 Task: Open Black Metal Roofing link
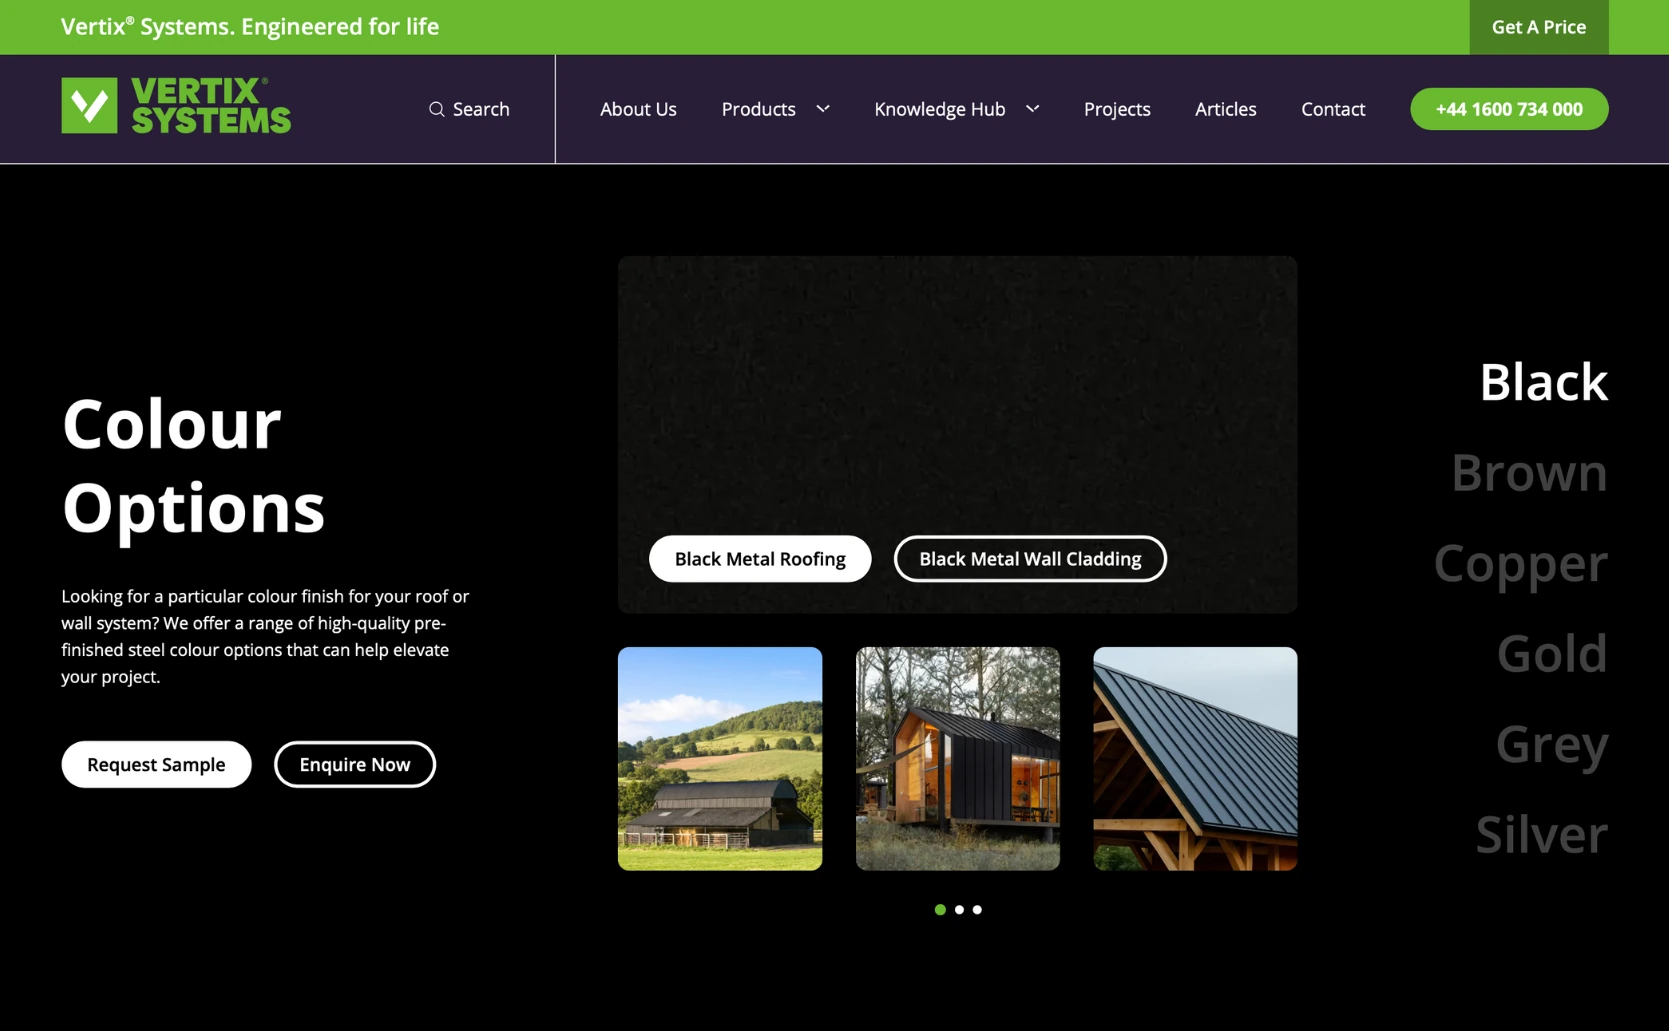point(760,559)
